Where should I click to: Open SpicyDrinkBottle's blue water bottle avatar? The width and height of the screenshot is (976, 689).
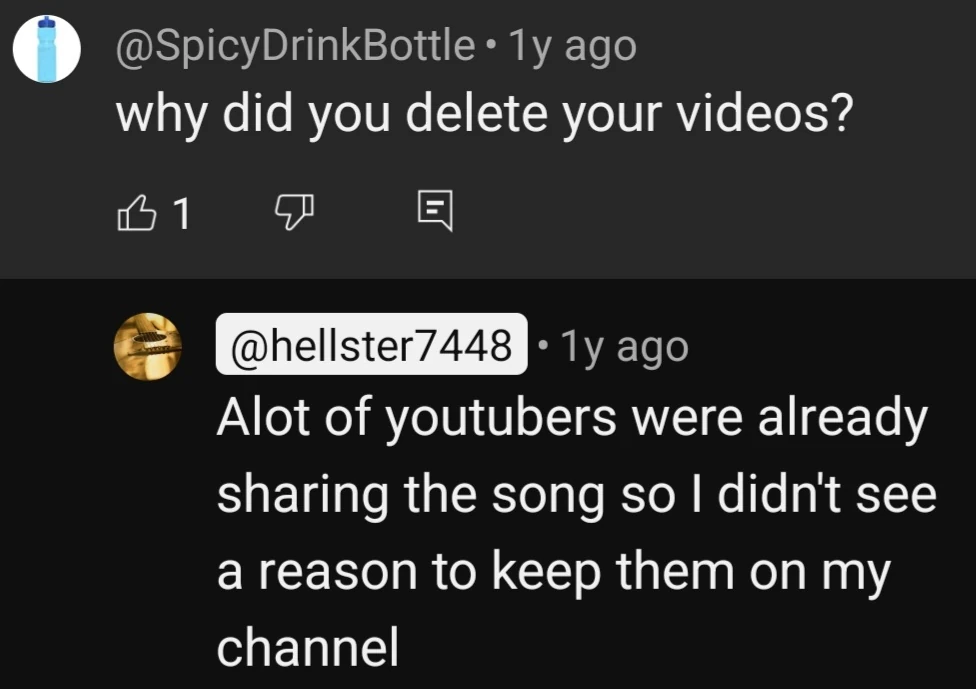46,48
